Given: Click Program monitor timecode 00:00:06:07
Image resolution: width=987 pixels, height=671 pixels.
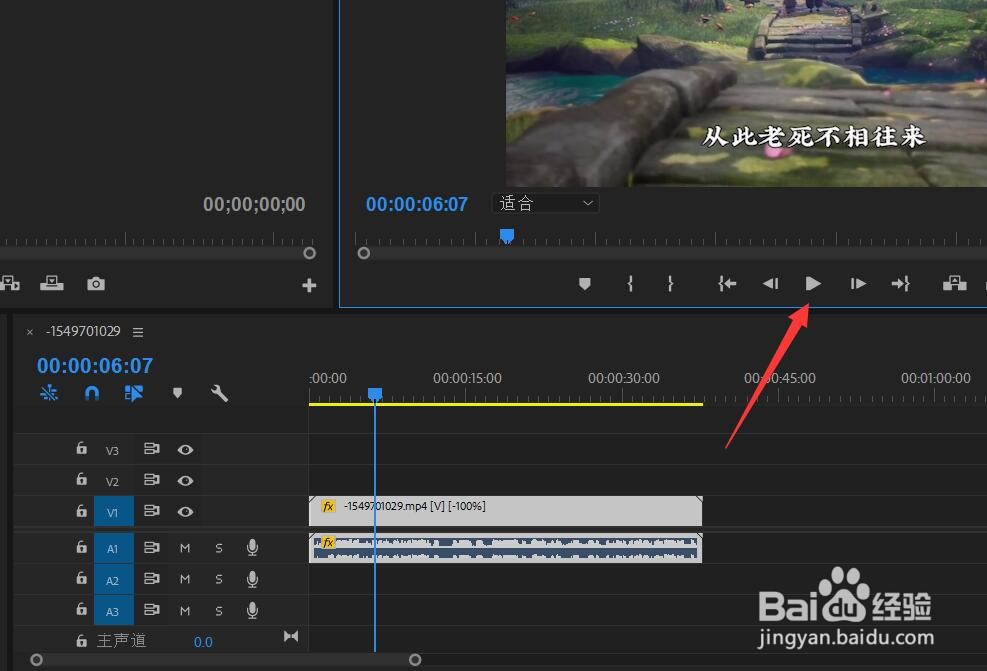Looking at the screenshot, I should [x=417, y=204].
